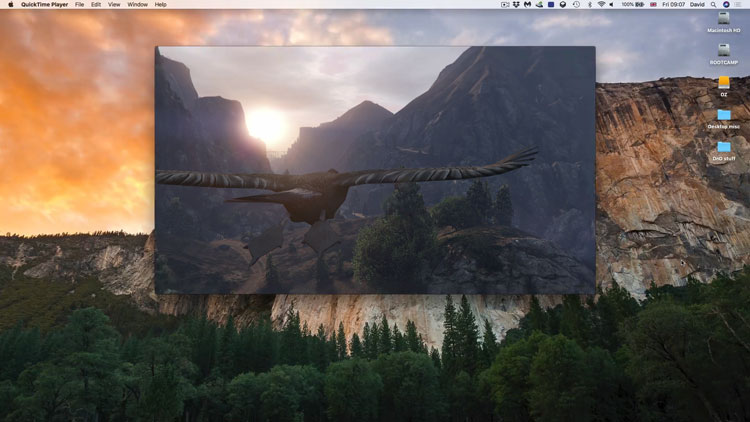Viewport: 750px width, 422px height.
Task: Open the File menu
Action: (x=80, y=4)
